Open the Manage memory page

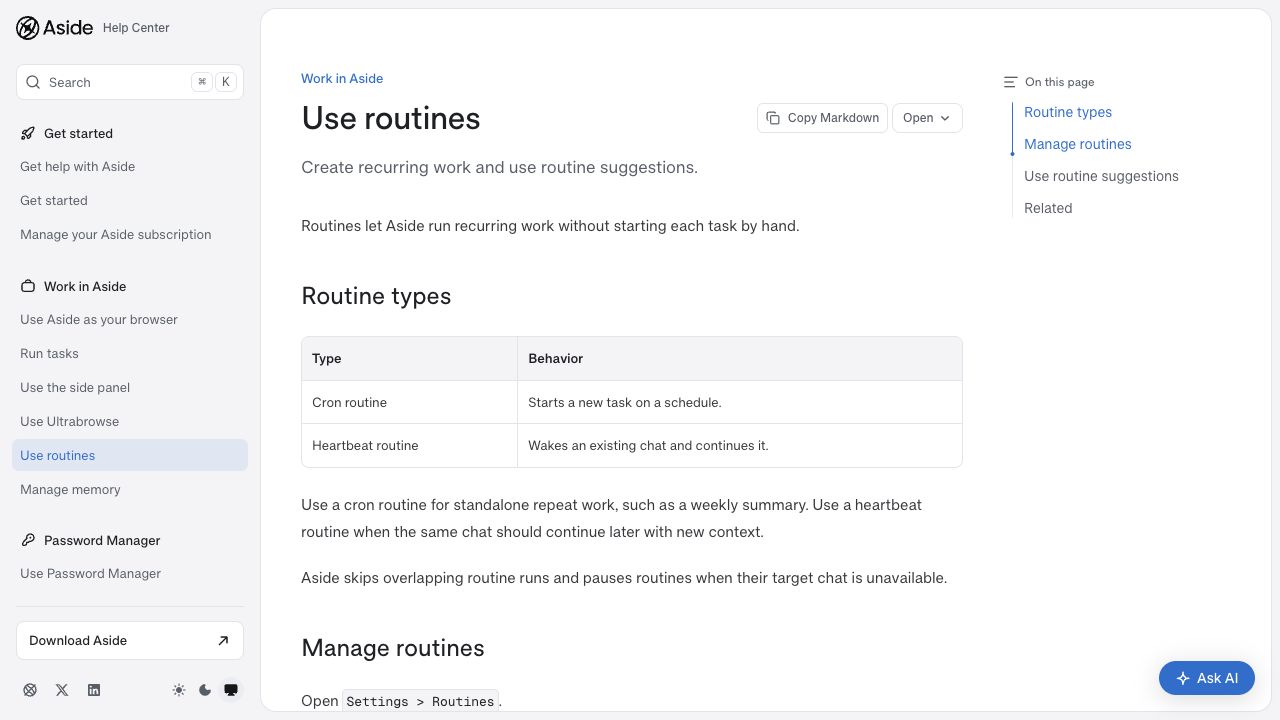pos(130,490)
